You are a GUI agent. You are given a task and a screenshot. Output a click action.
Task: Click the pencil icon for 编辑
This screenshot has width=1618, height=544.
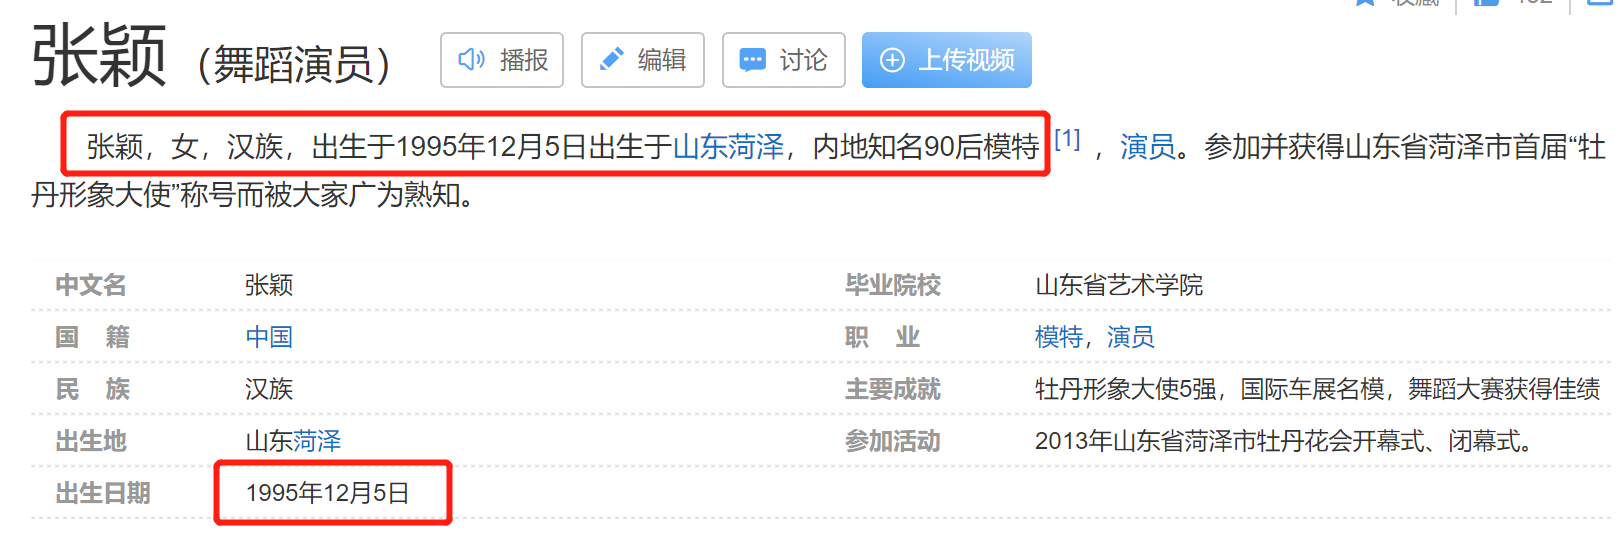pyautogui.click(x=611, y=60)
